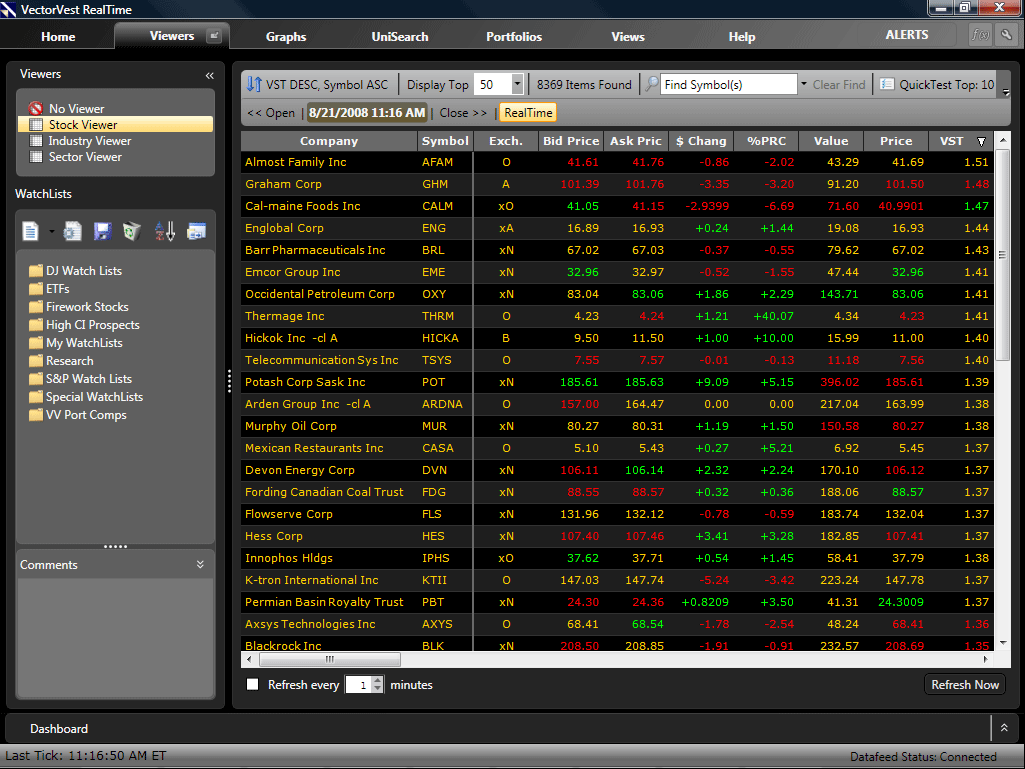Click the horizontal scrollbar below the stock table
This screenshot has height=769, width=1025.
pos(330,660)
